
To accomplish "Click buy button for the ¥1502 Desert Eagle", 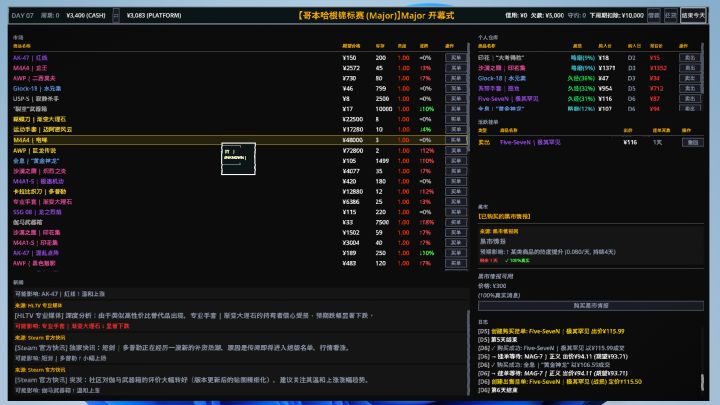I will (x=456, y=232).
